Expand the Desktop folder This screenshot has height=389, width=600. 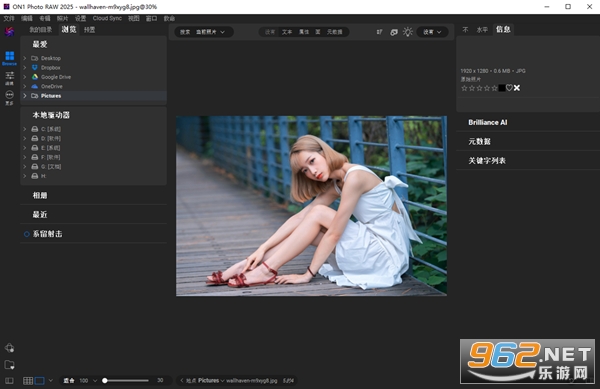tap(25, 58)
